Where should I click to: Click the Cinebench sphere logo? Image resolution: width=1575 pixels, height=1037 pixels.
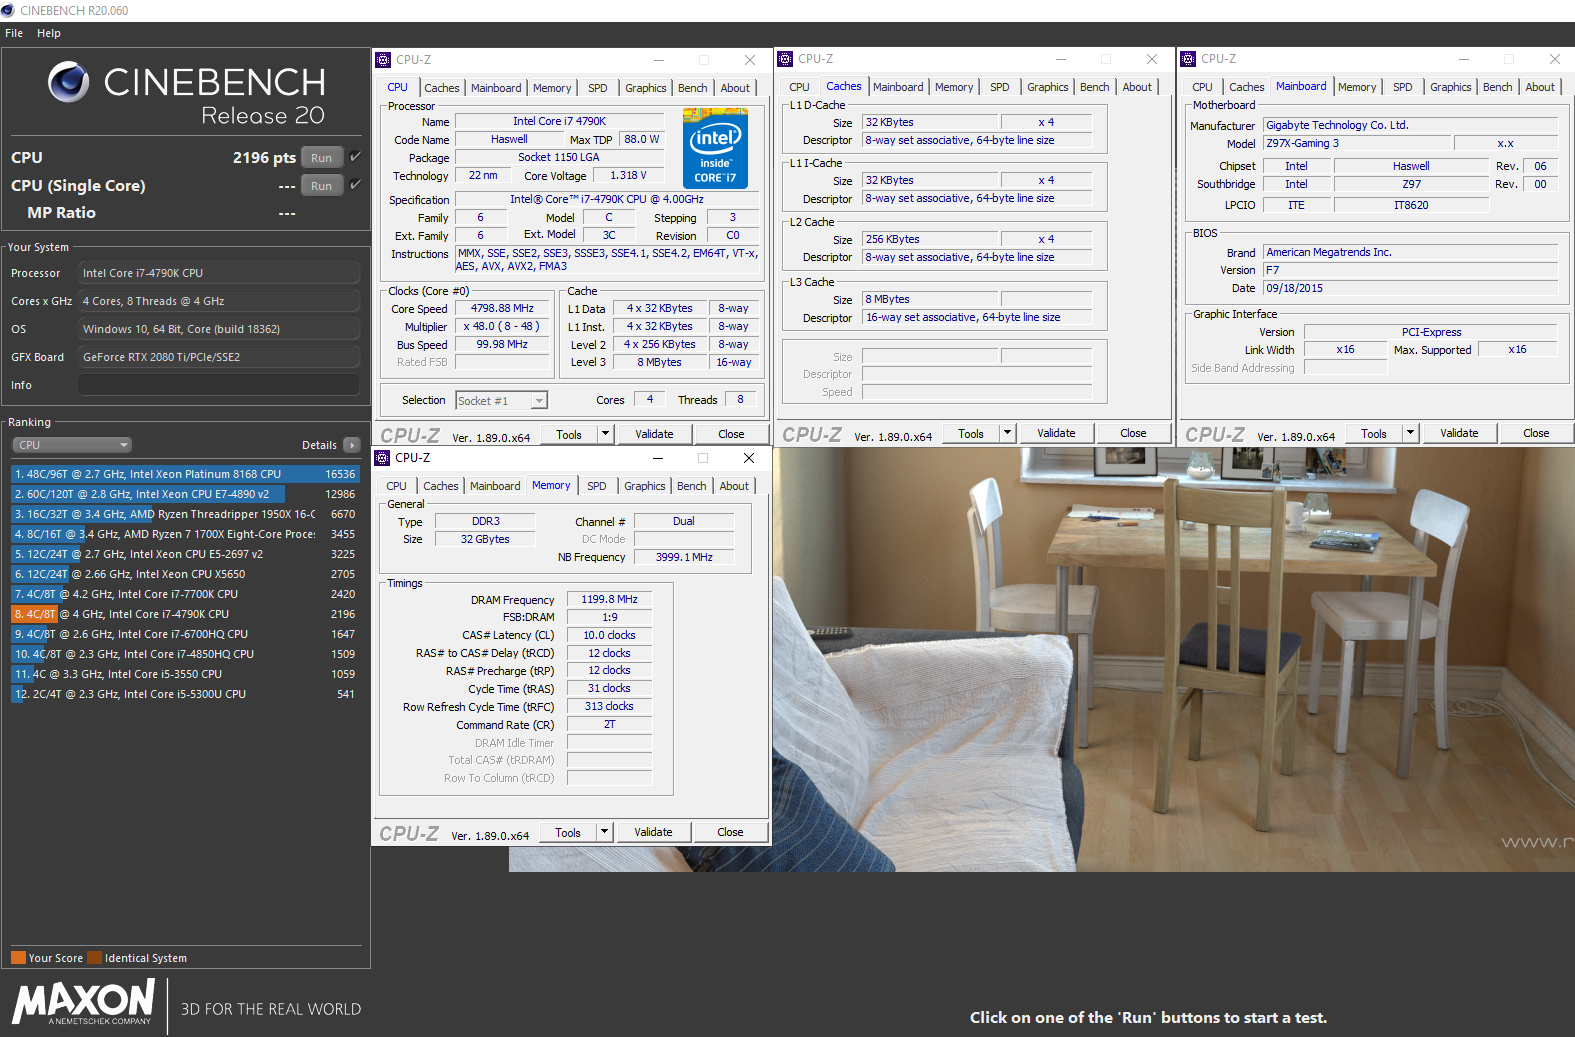pos(69,82)
